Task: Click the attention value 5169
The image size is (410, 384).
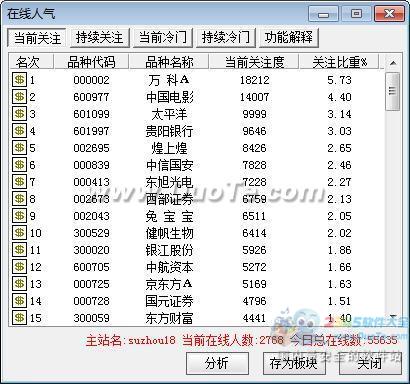Action: click(x=254, y=284)
